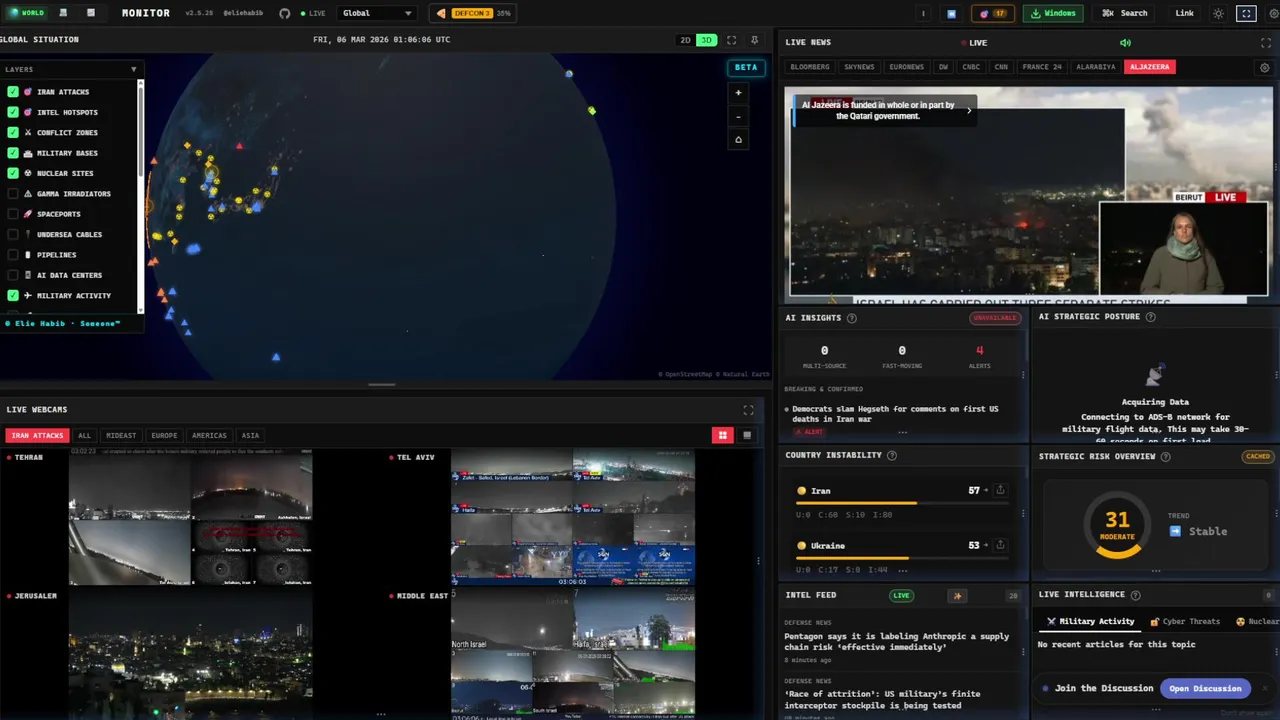Open the notifications badge showing 17
The width and height of the screenshot is (1280, 720).
(993, 13)
